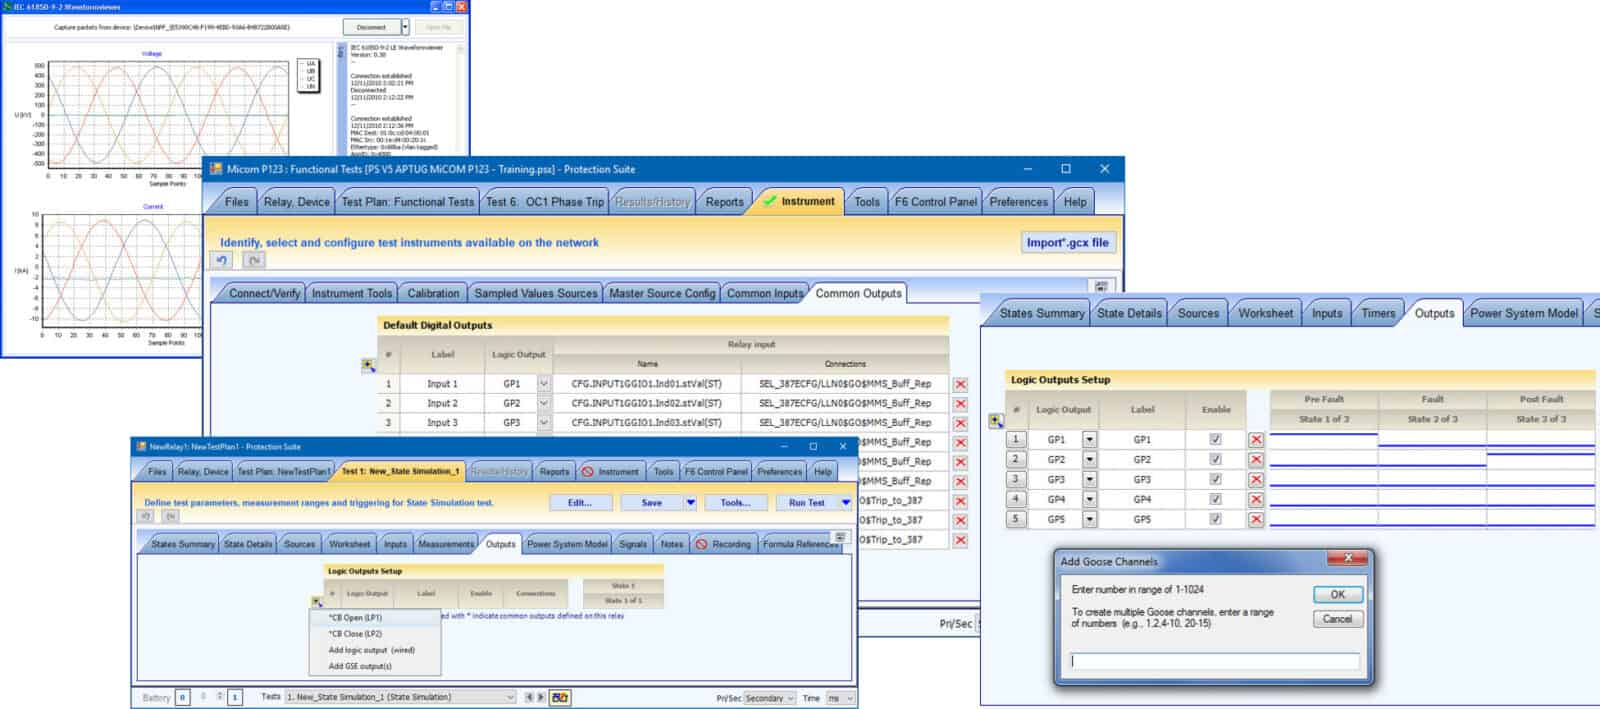Screen dimensions: 1600x709
Task: Switch to the Calibration tab
Action: (433, 294)
